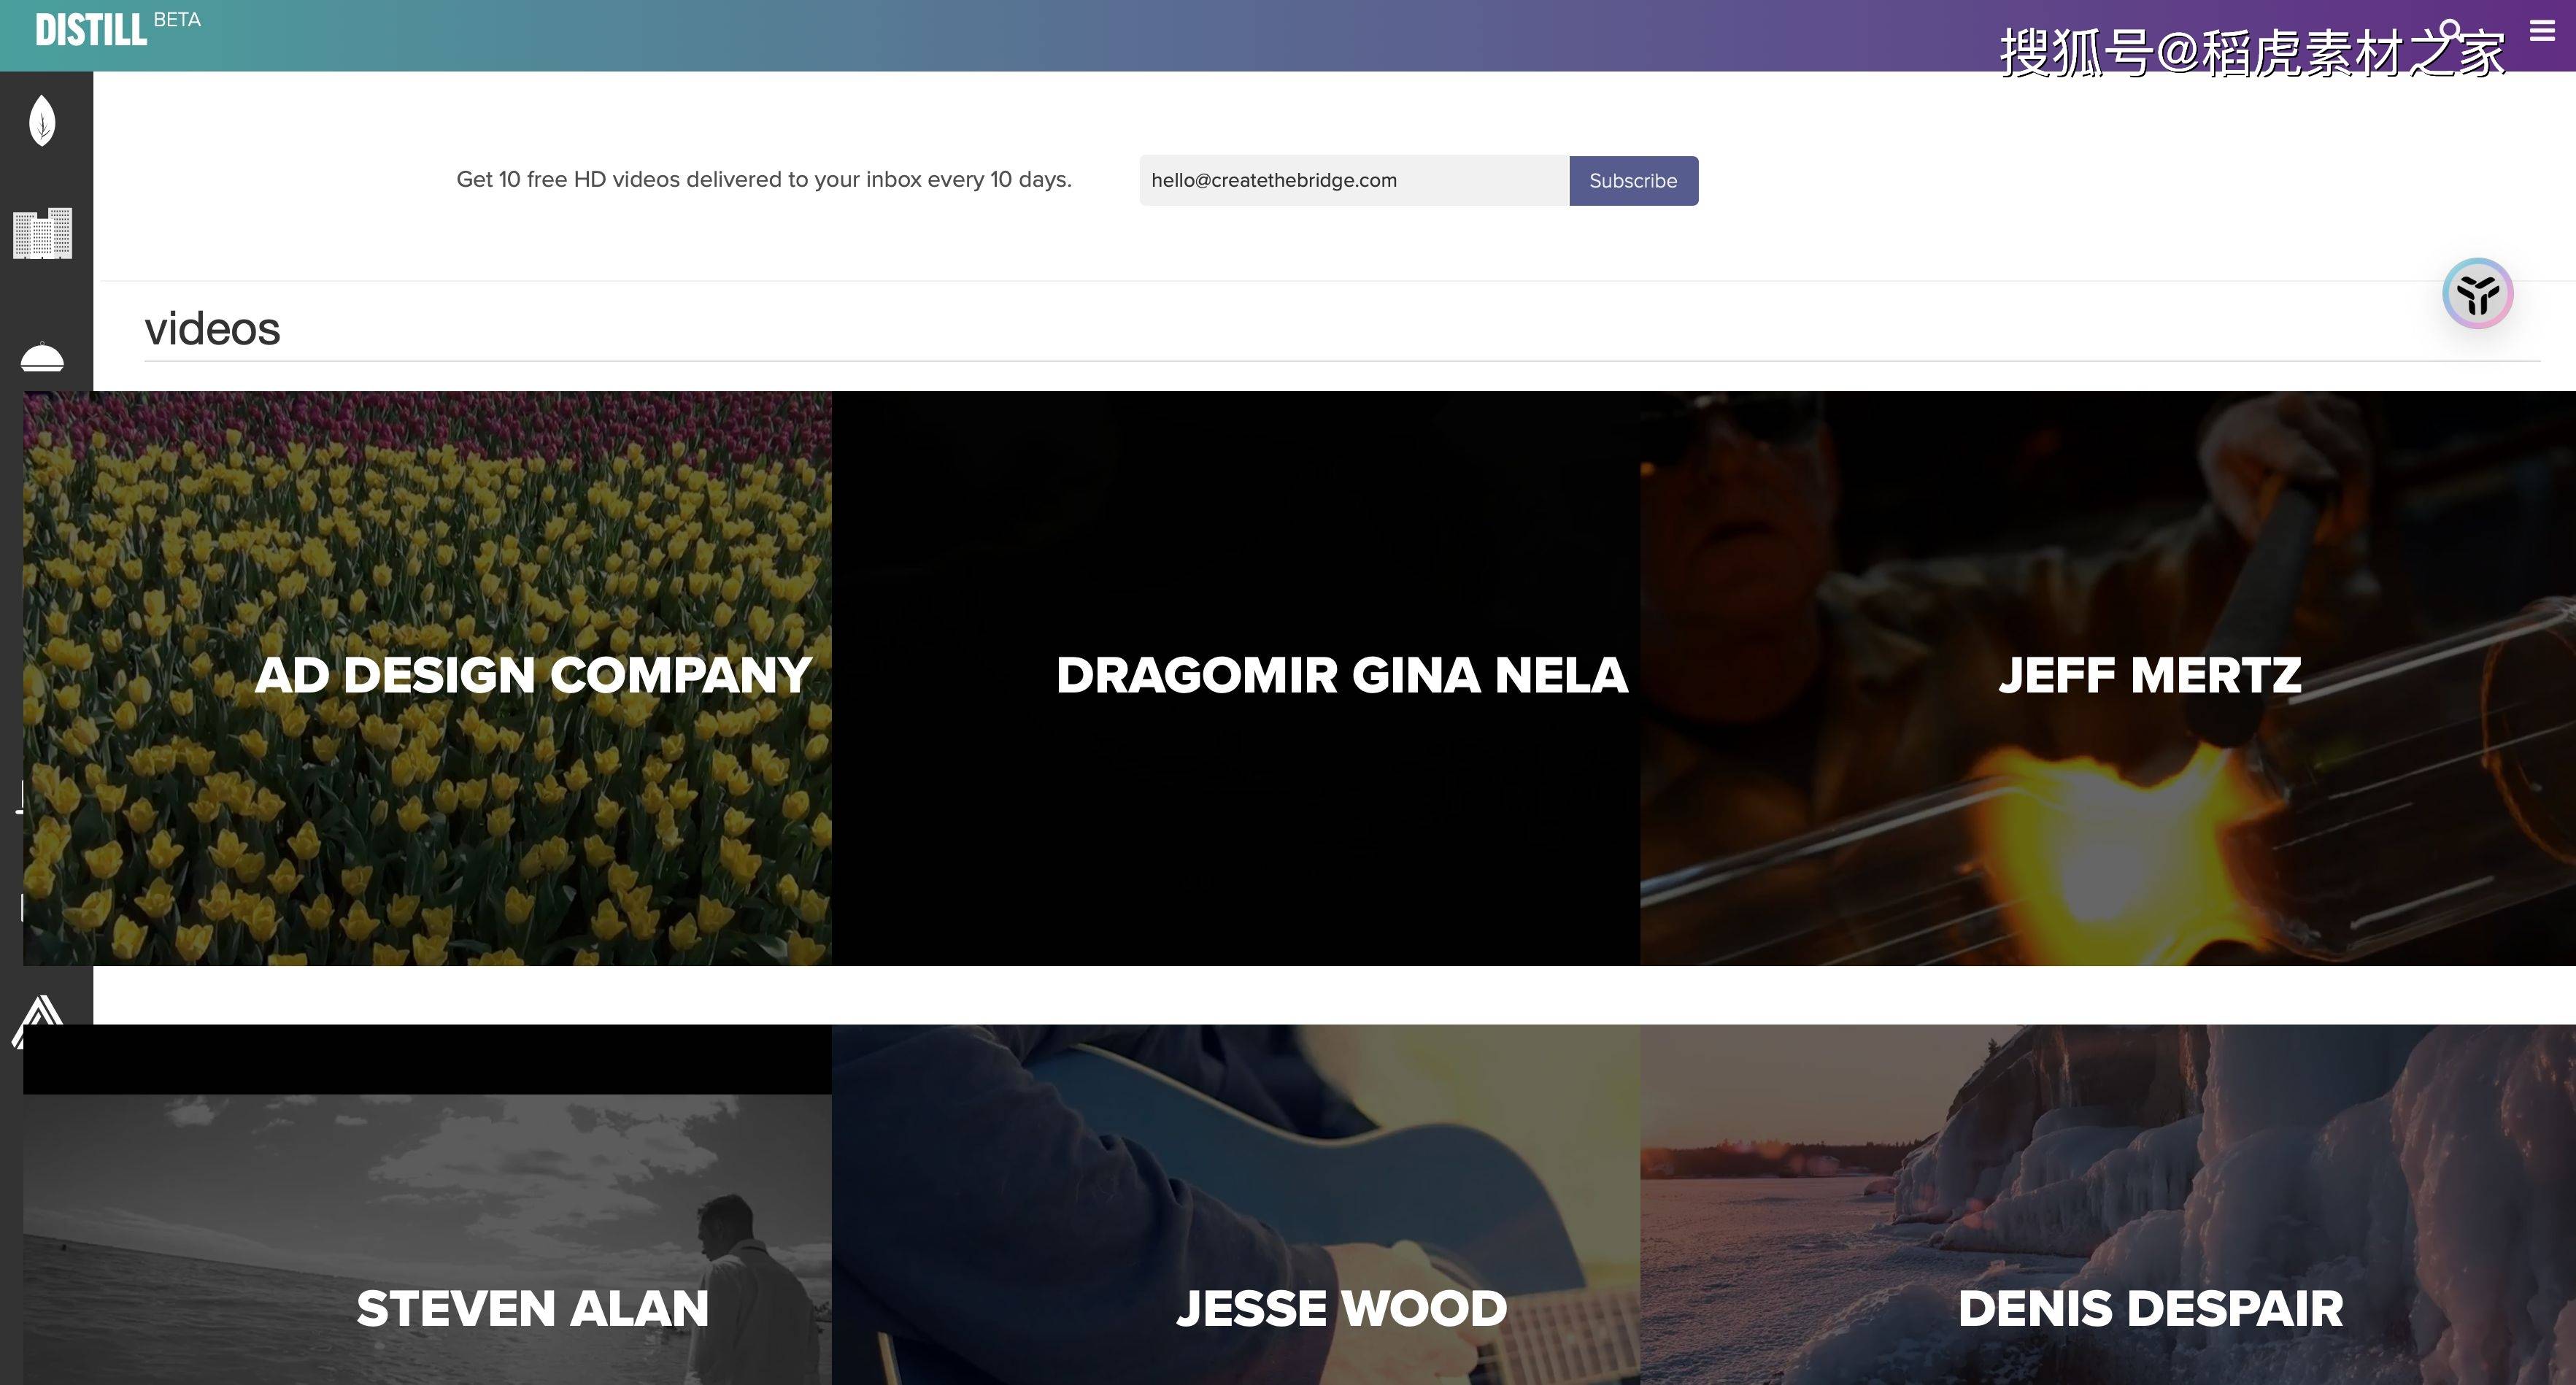Click the BETA label beside the logo
Image resolution: width=2576 pixels, height=1385 pixels.
[x=177, y=20]
